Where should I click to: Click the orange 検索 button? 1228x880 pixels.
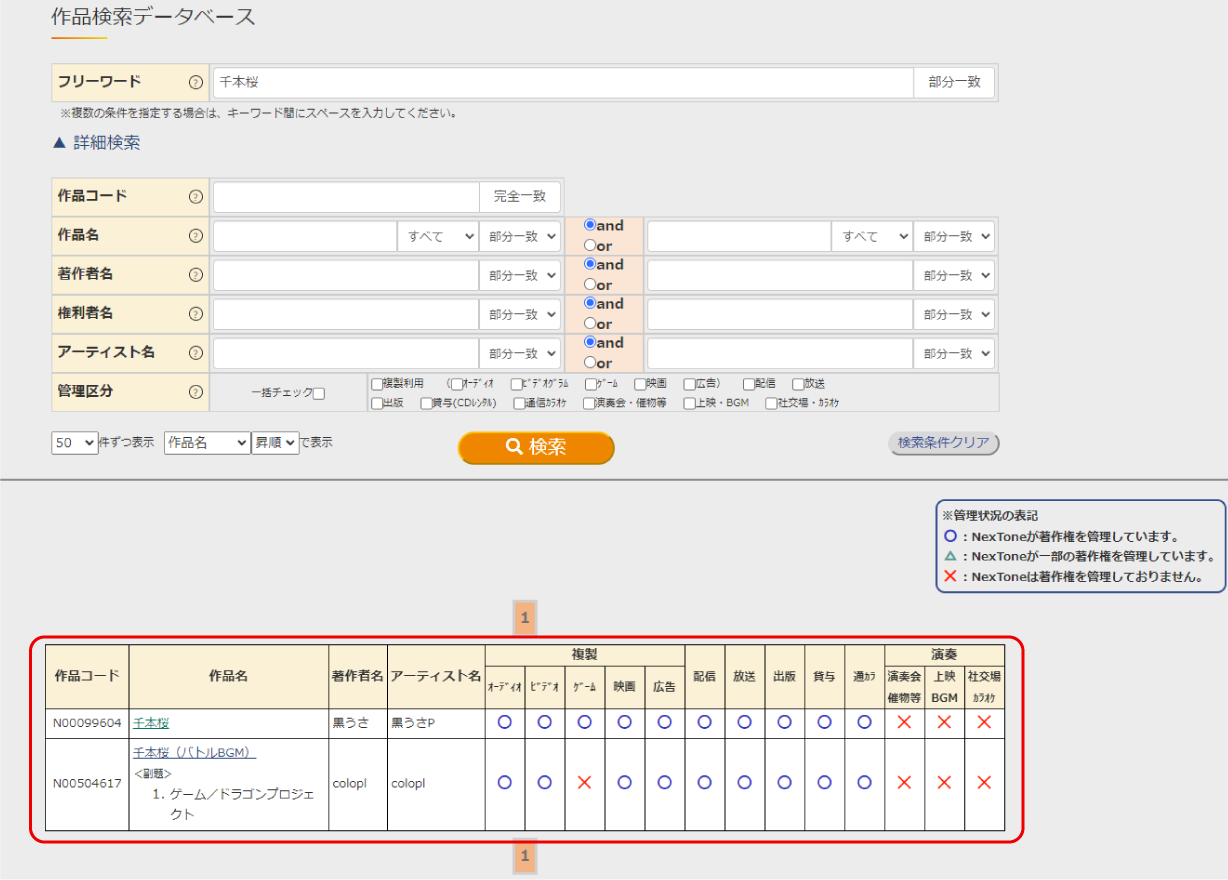[x=536, y=447]
